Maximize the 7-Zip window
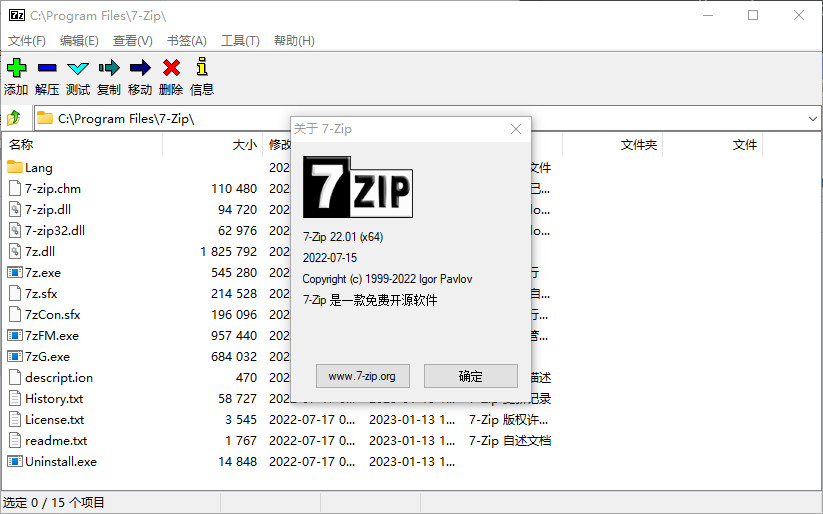The image size is (823, 514). [753, 15]
